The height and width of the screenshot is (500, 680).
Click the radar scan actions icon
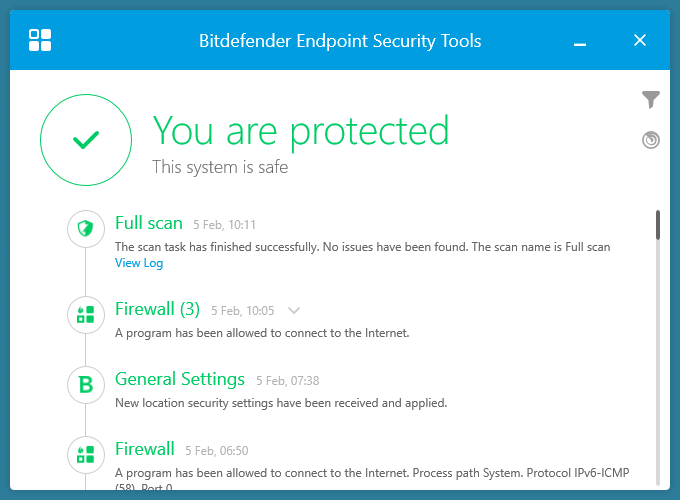tap(651, 140)
